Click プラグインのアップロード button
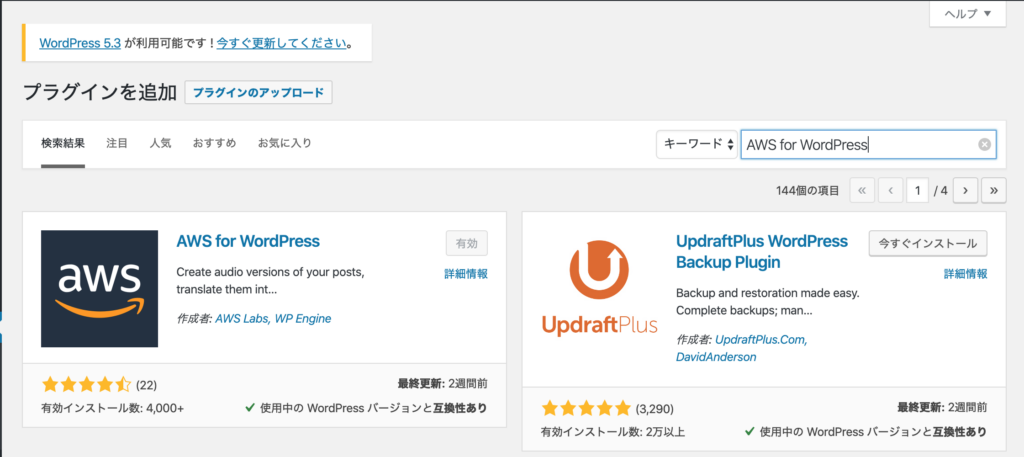This screenshot has height=457, width=1024. [259, 92]
